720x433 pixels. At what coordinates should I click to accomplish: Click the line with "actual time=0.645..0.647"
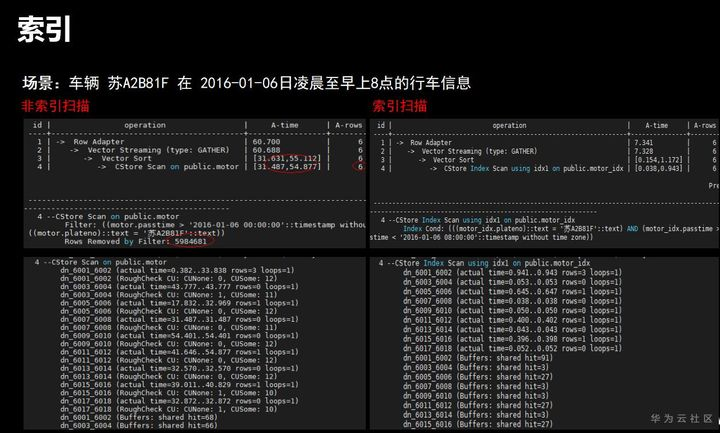pos(512,292)
